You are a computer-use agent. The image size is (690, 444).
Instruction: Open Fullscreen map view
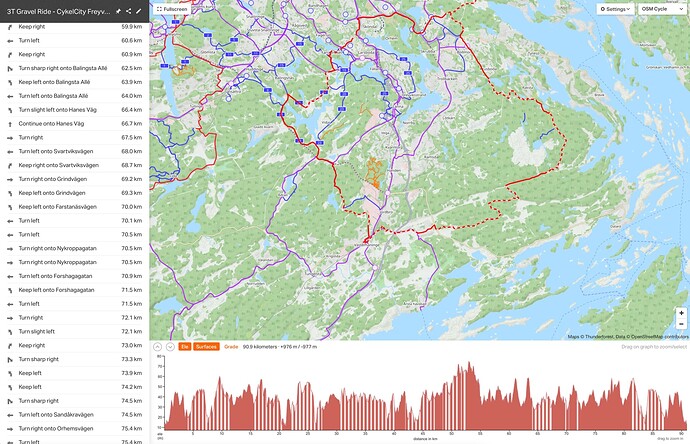(172, 9)
